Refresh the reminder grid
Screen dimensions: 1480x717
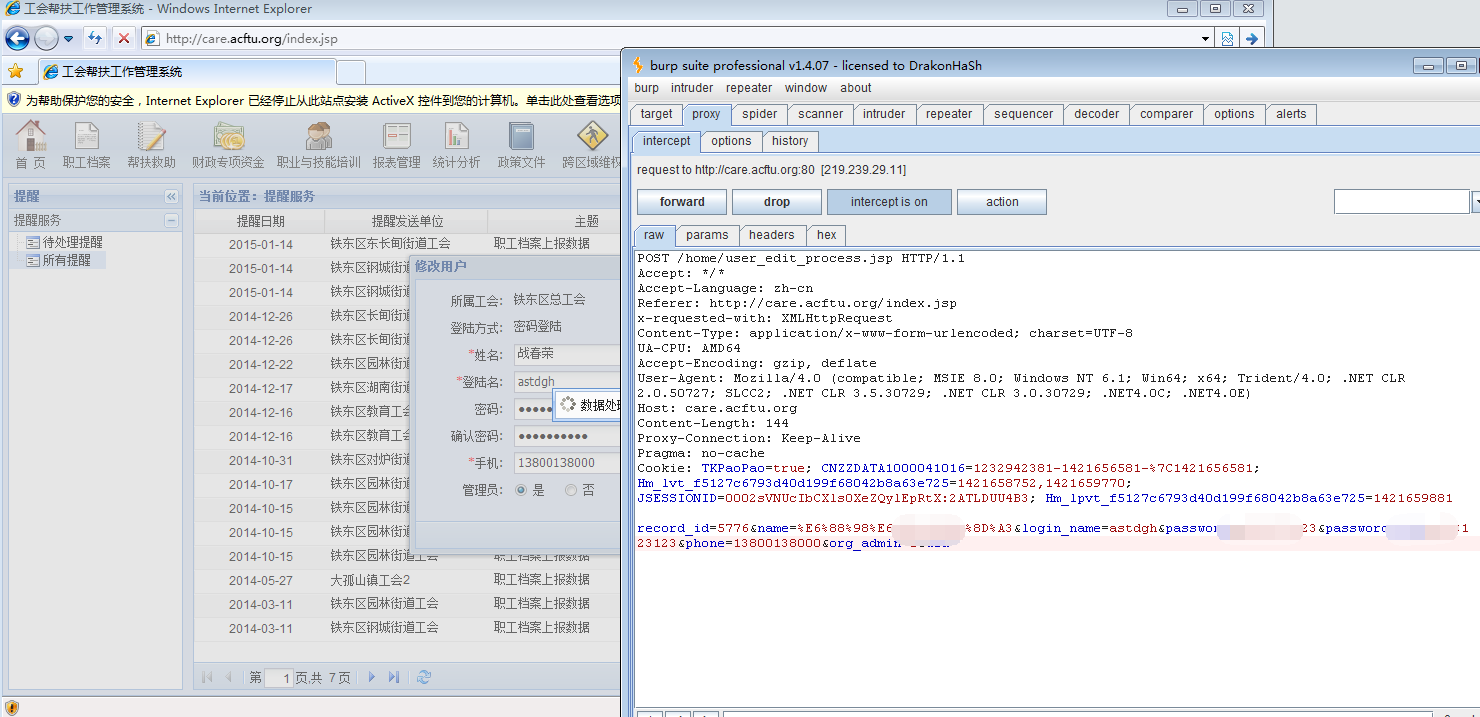click(424, 677)
